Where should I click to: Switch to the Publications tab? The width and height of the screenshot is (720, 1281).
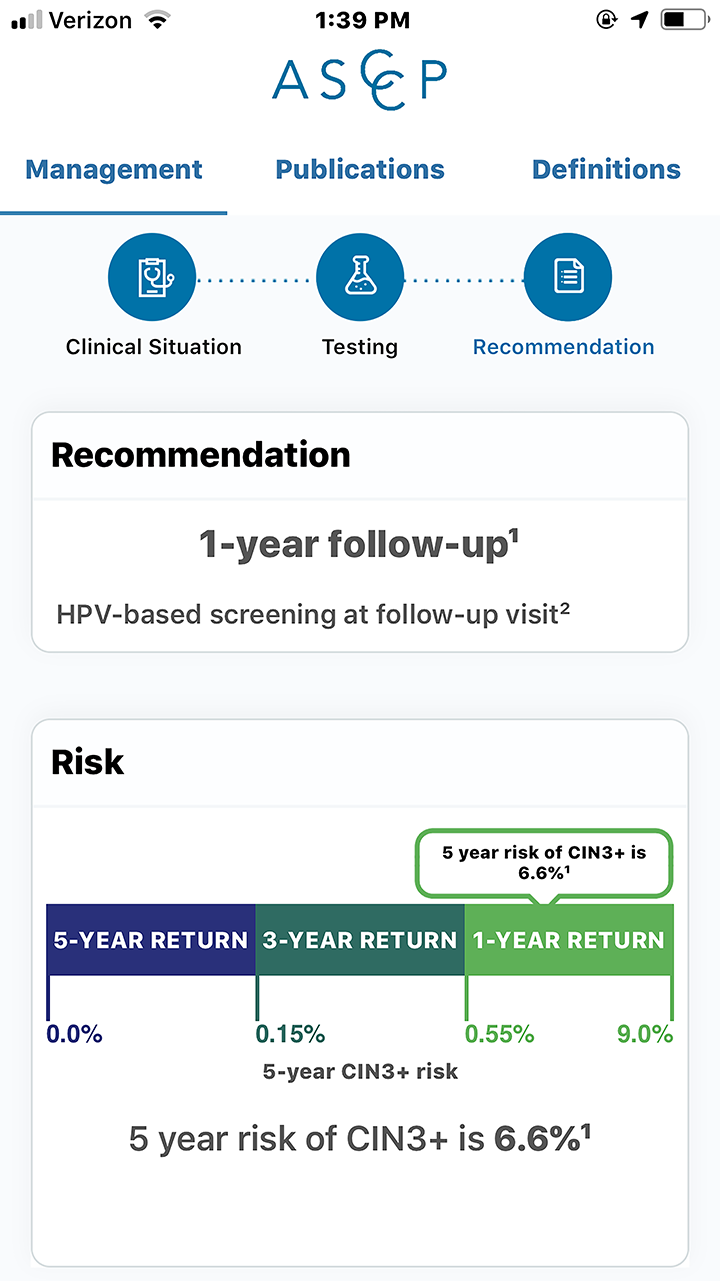coord(360,169)
